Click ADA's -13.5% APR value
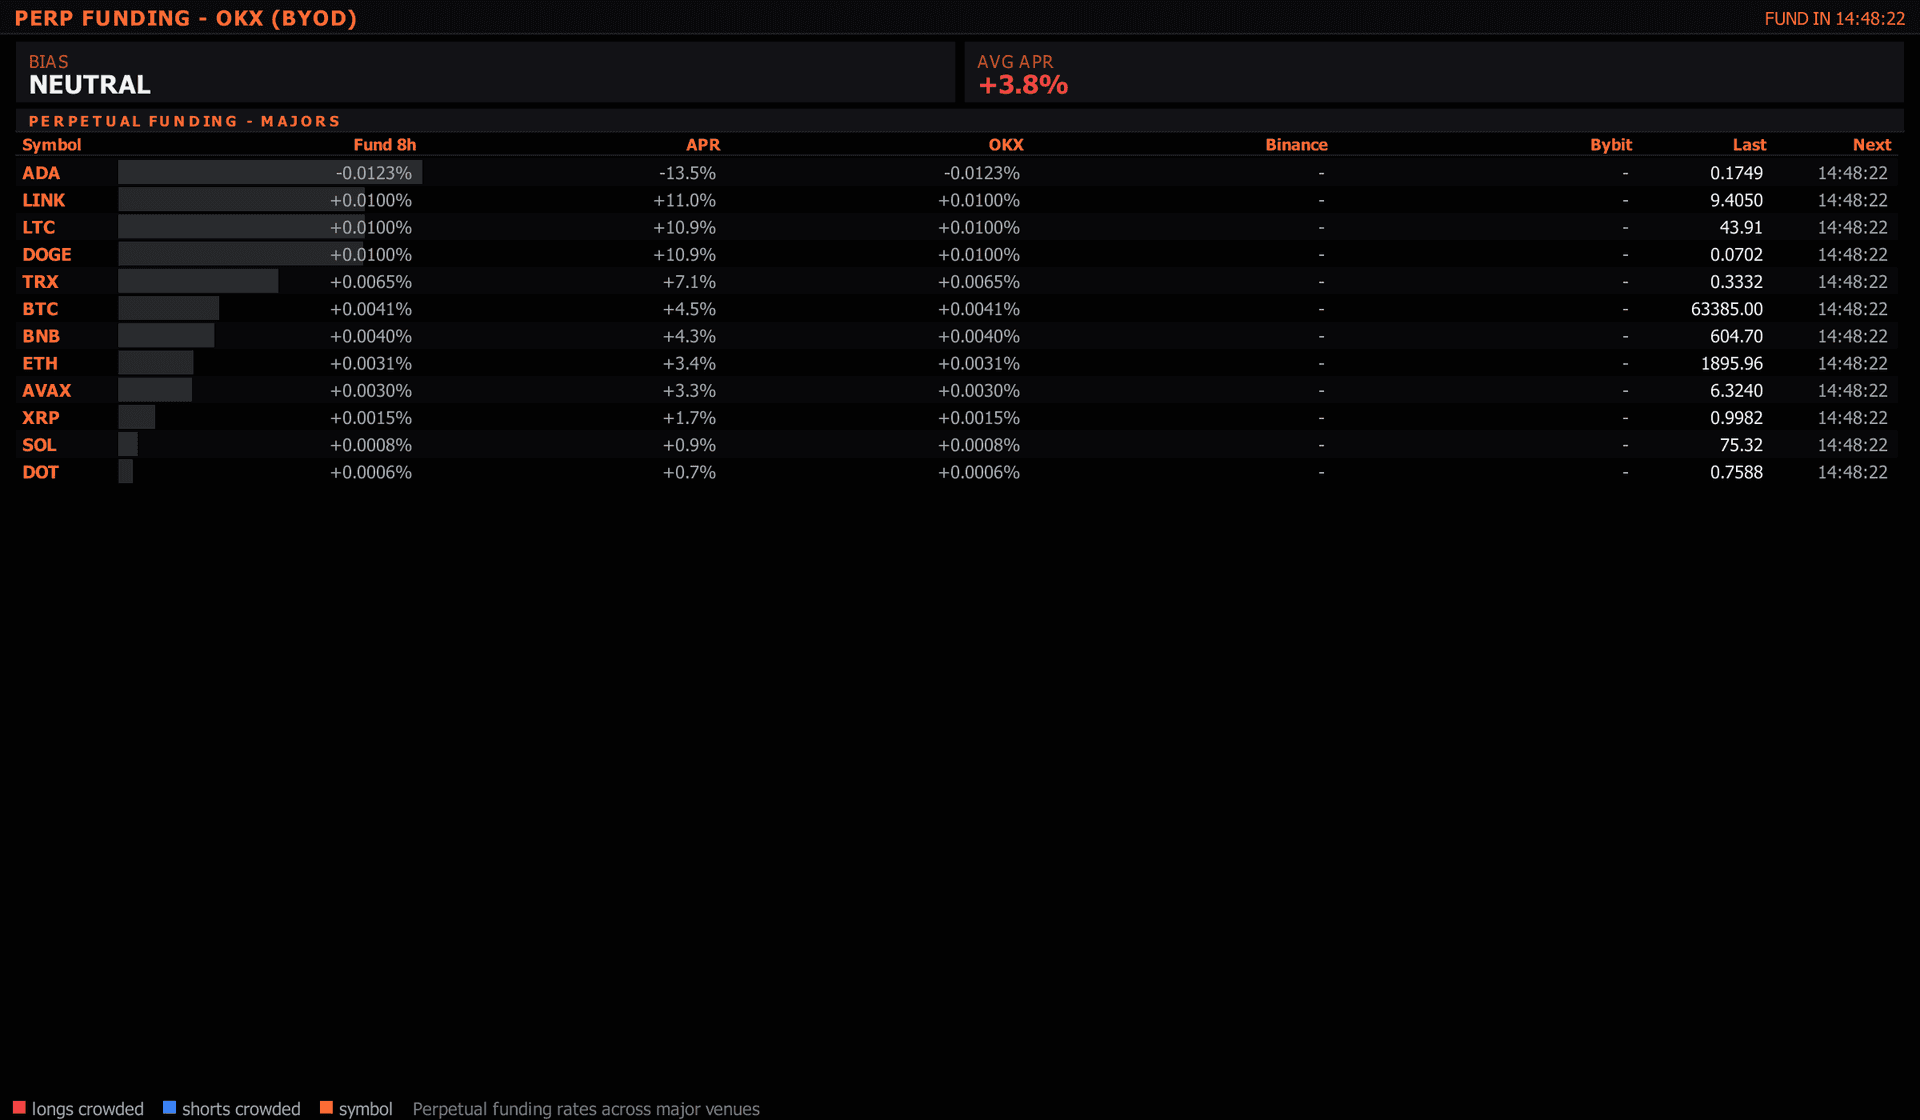Screen dimensions: 1920x1120 pyautogui.click(x=687, y=173)
